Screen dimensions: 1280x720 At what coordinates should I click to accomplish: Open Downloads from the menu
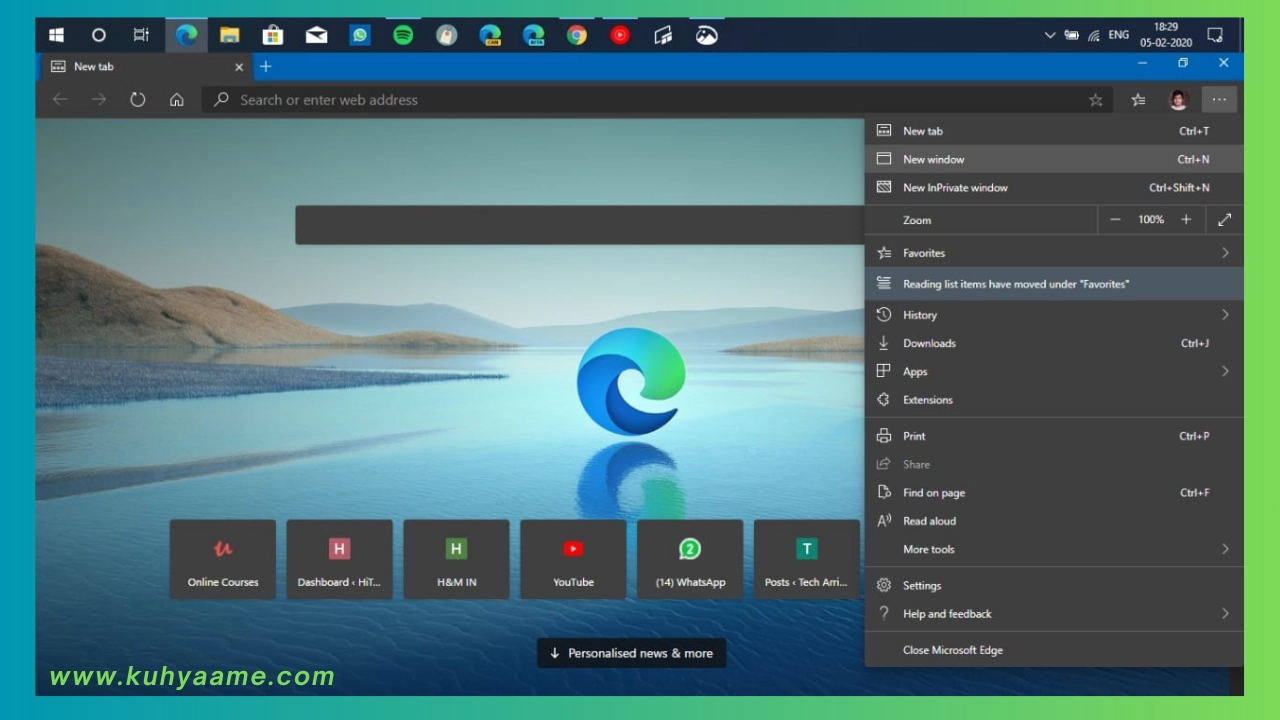(x=1054, y=343)
